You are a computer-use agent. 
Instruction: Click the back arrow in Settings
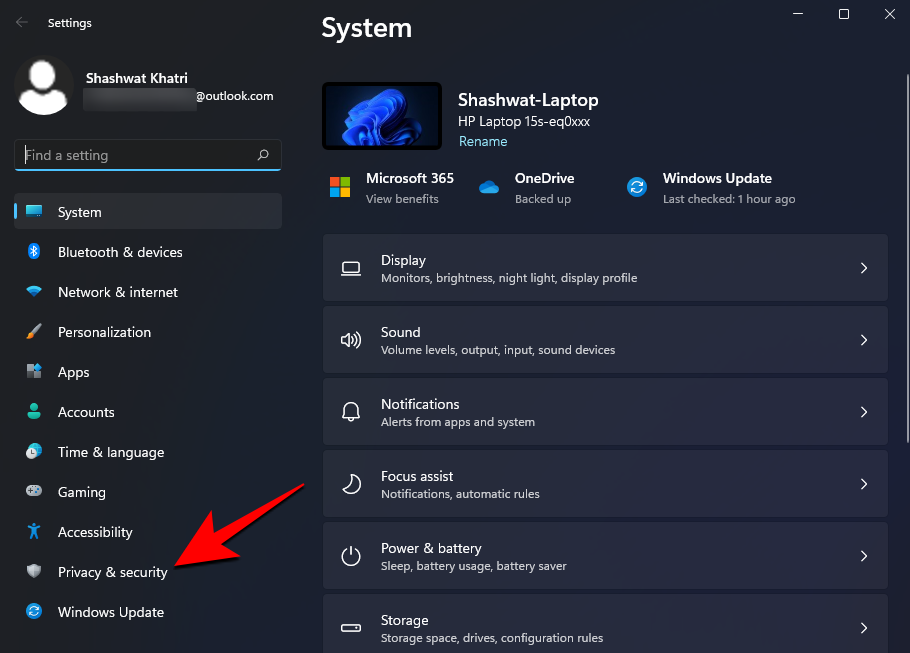click(x=20, y=22)
